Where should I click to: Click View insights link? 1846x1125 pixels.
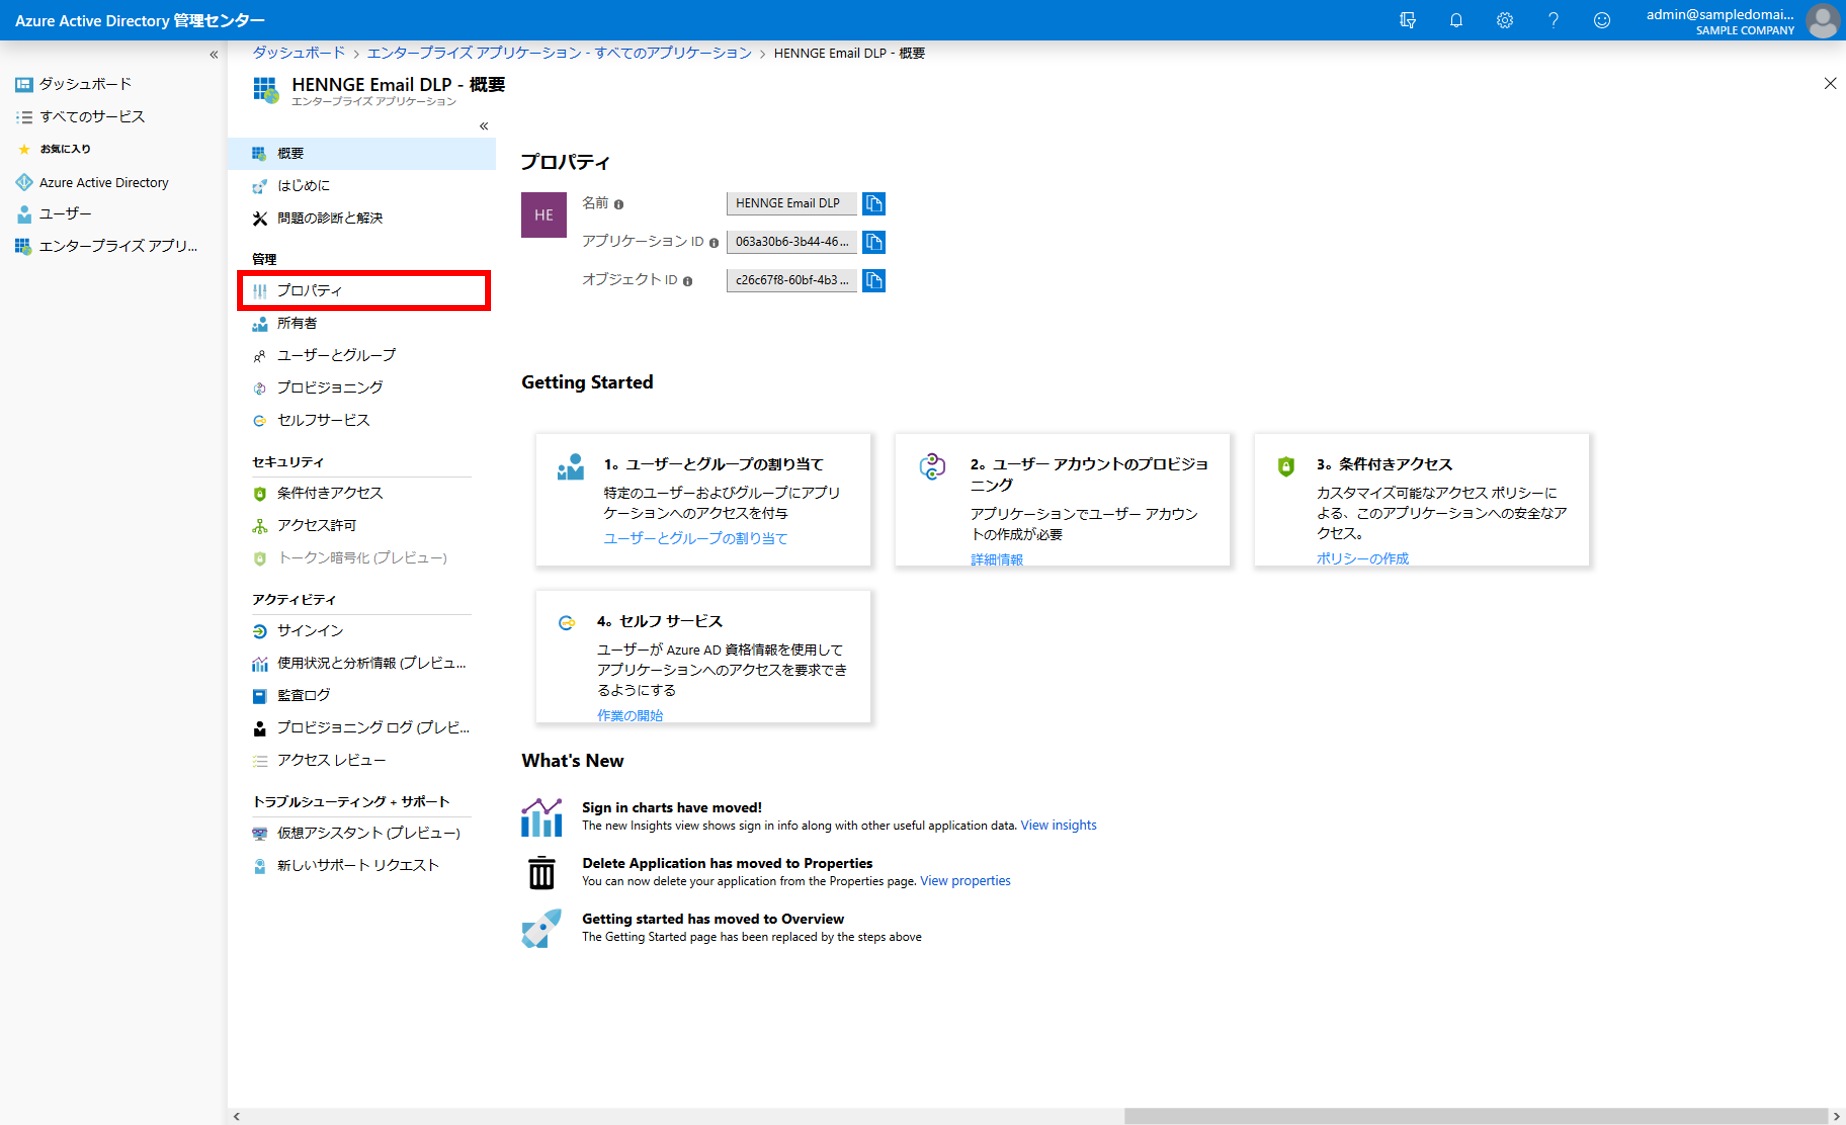tap(1058, 825)
